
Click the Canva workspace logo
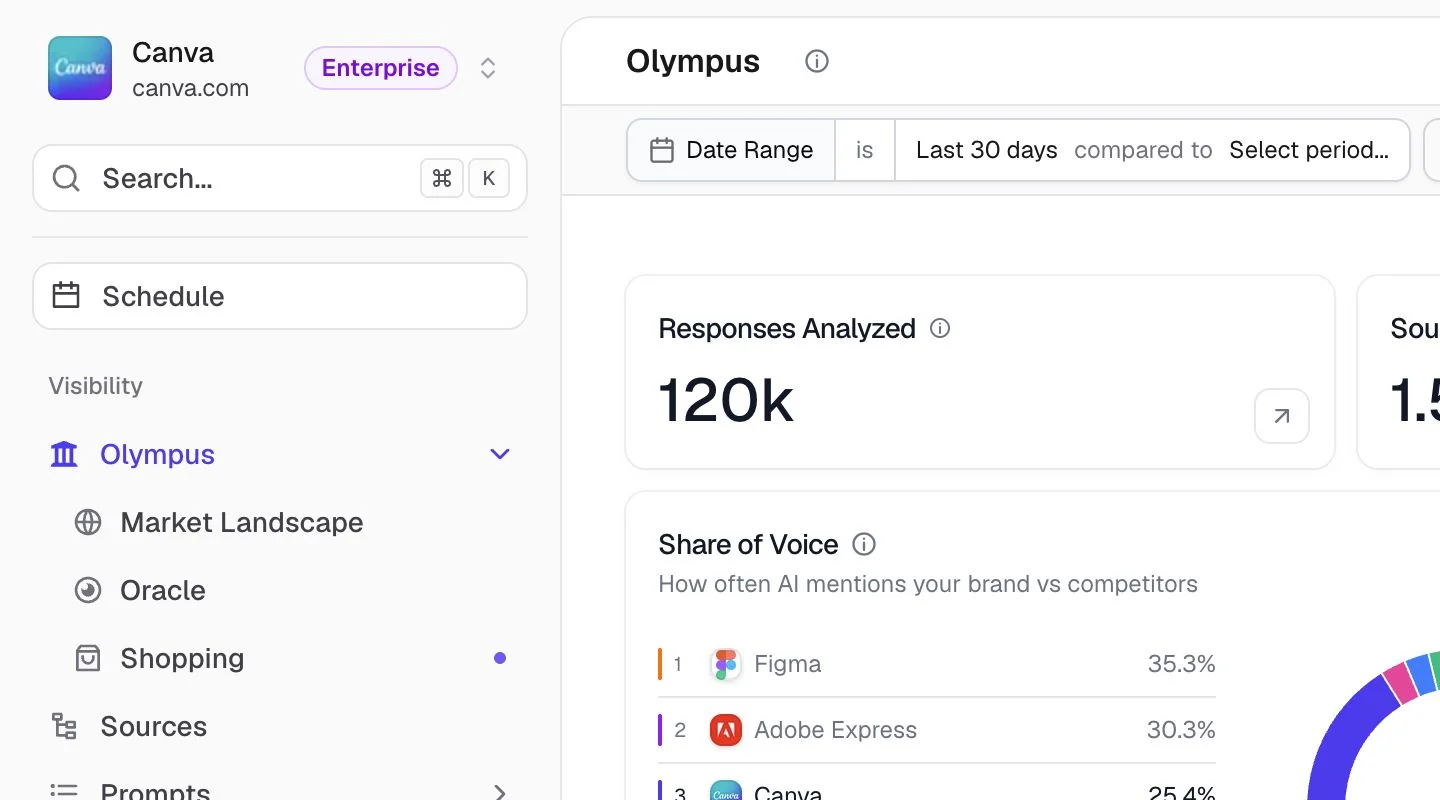[x=80, y=68]
